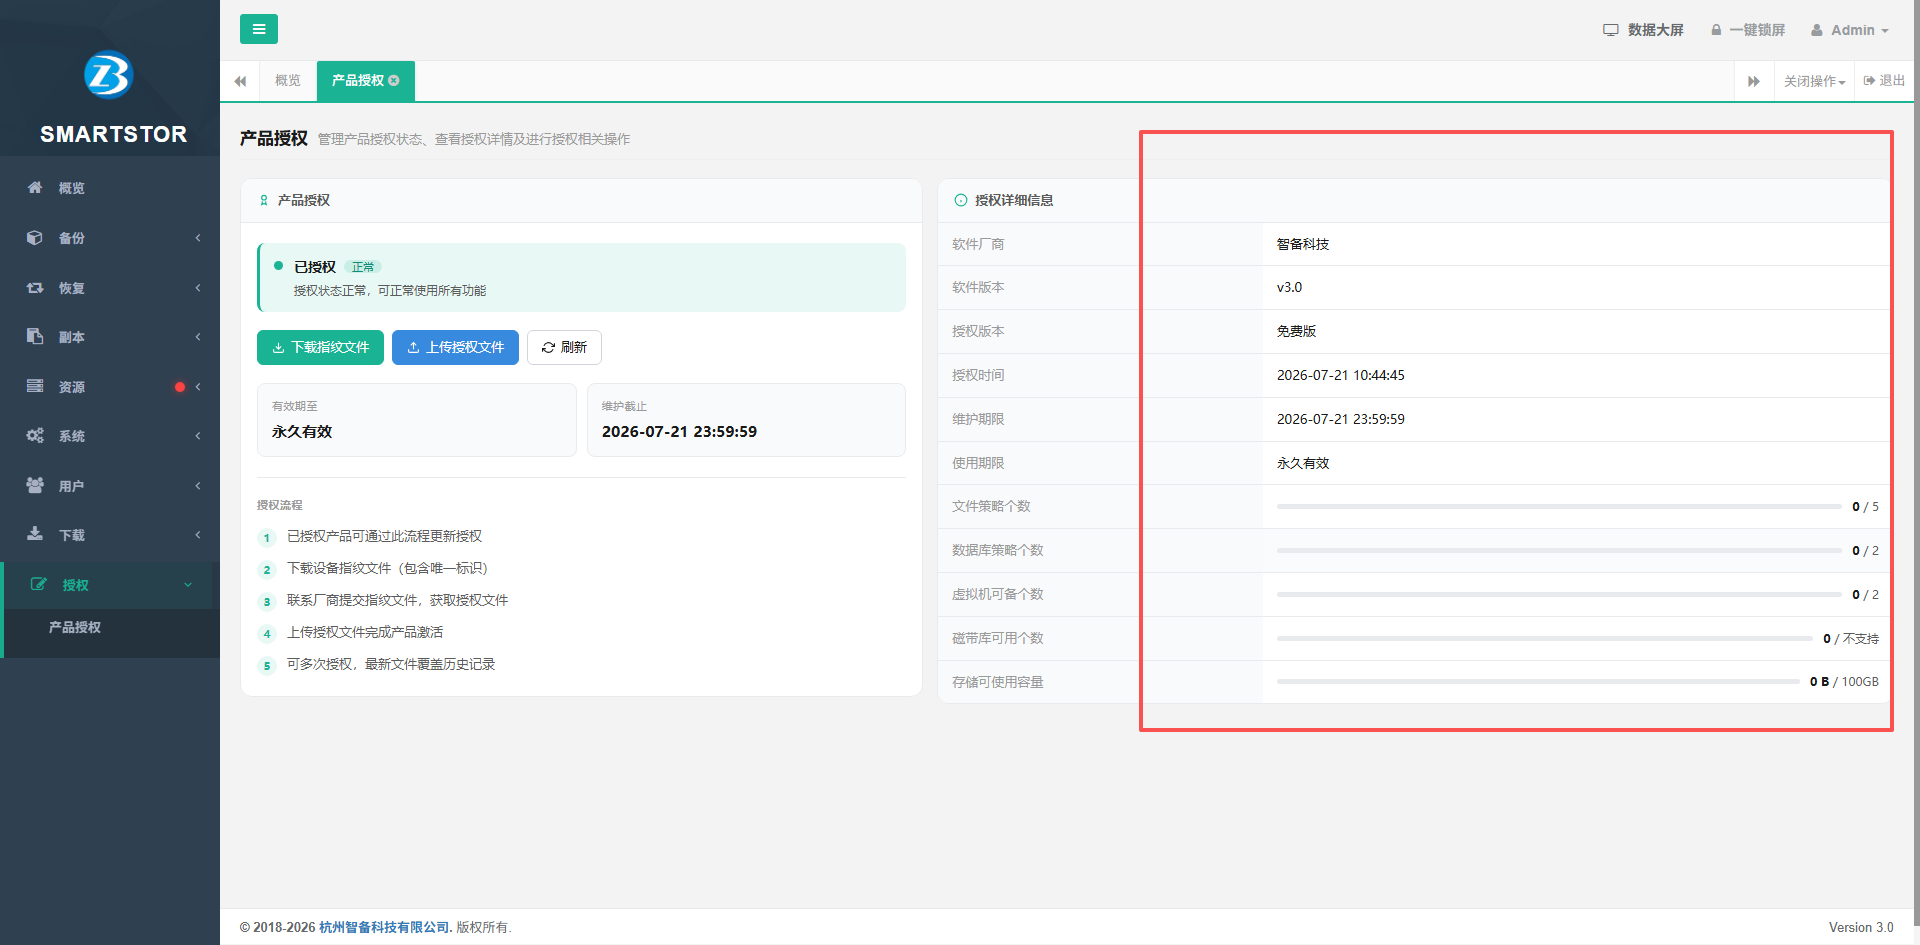Expand the 恢复 sidebar menu

click(198, 287)
